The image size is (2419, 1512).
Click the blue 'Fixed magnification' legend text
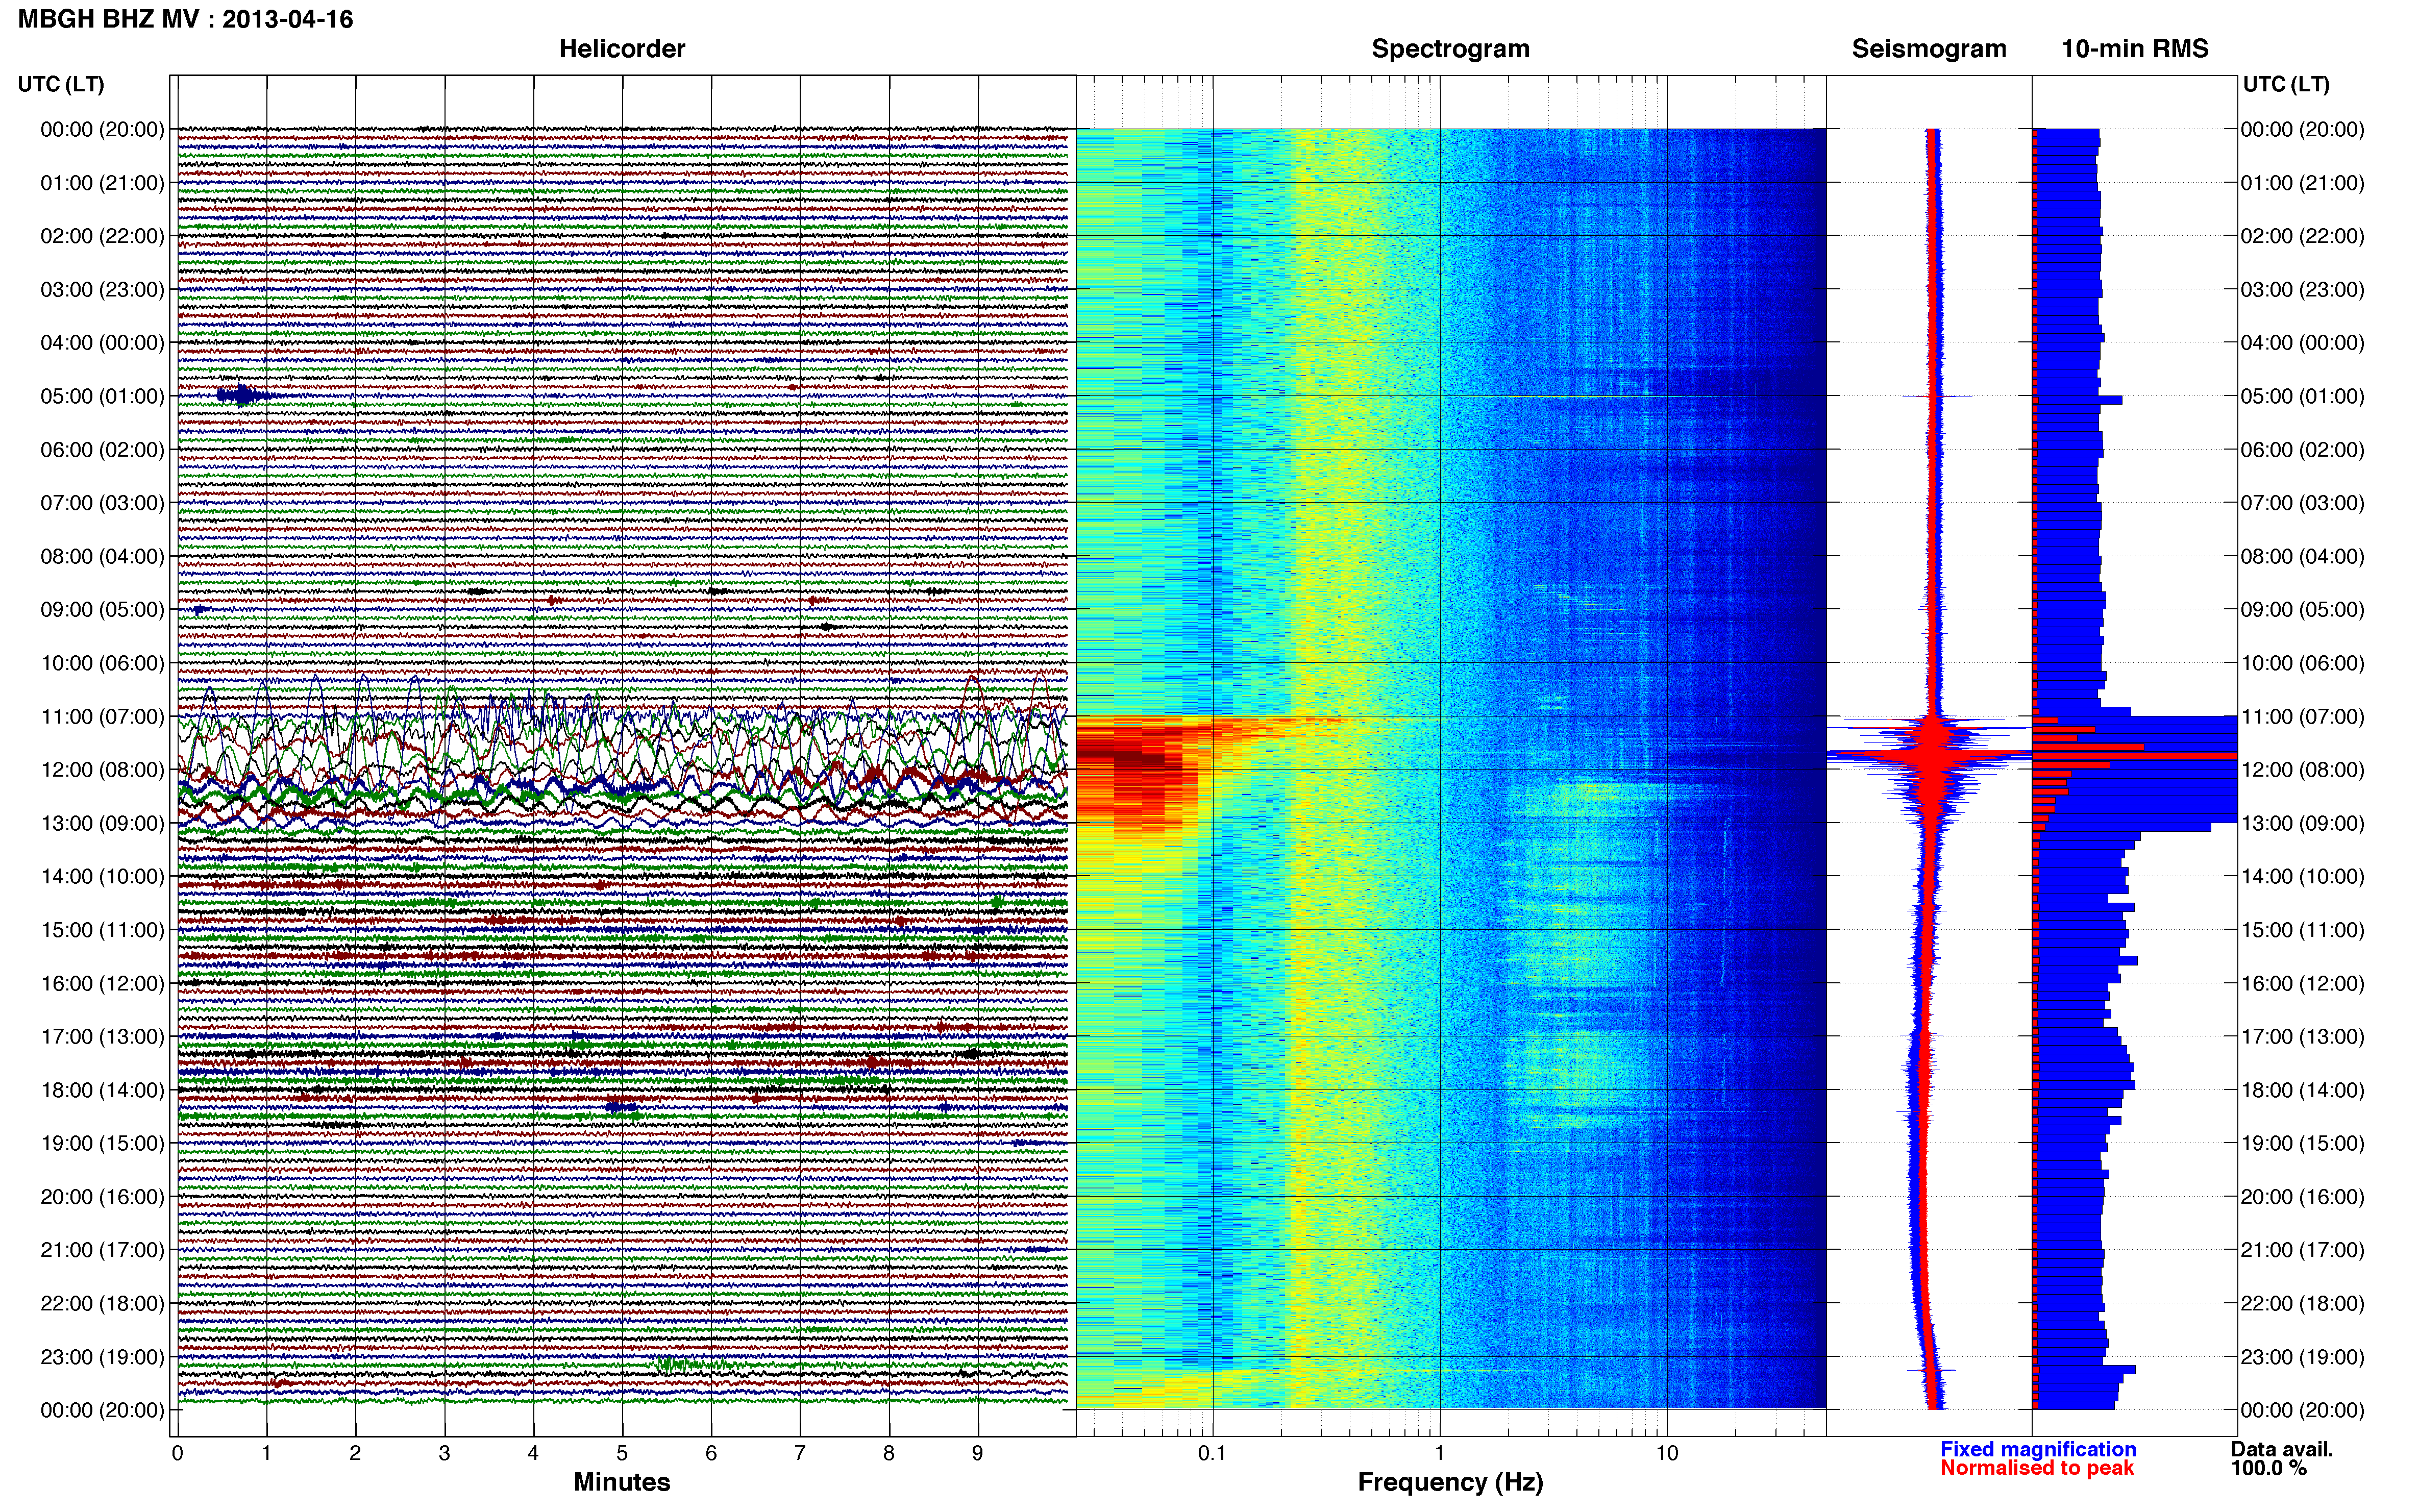point(2038,1449)
